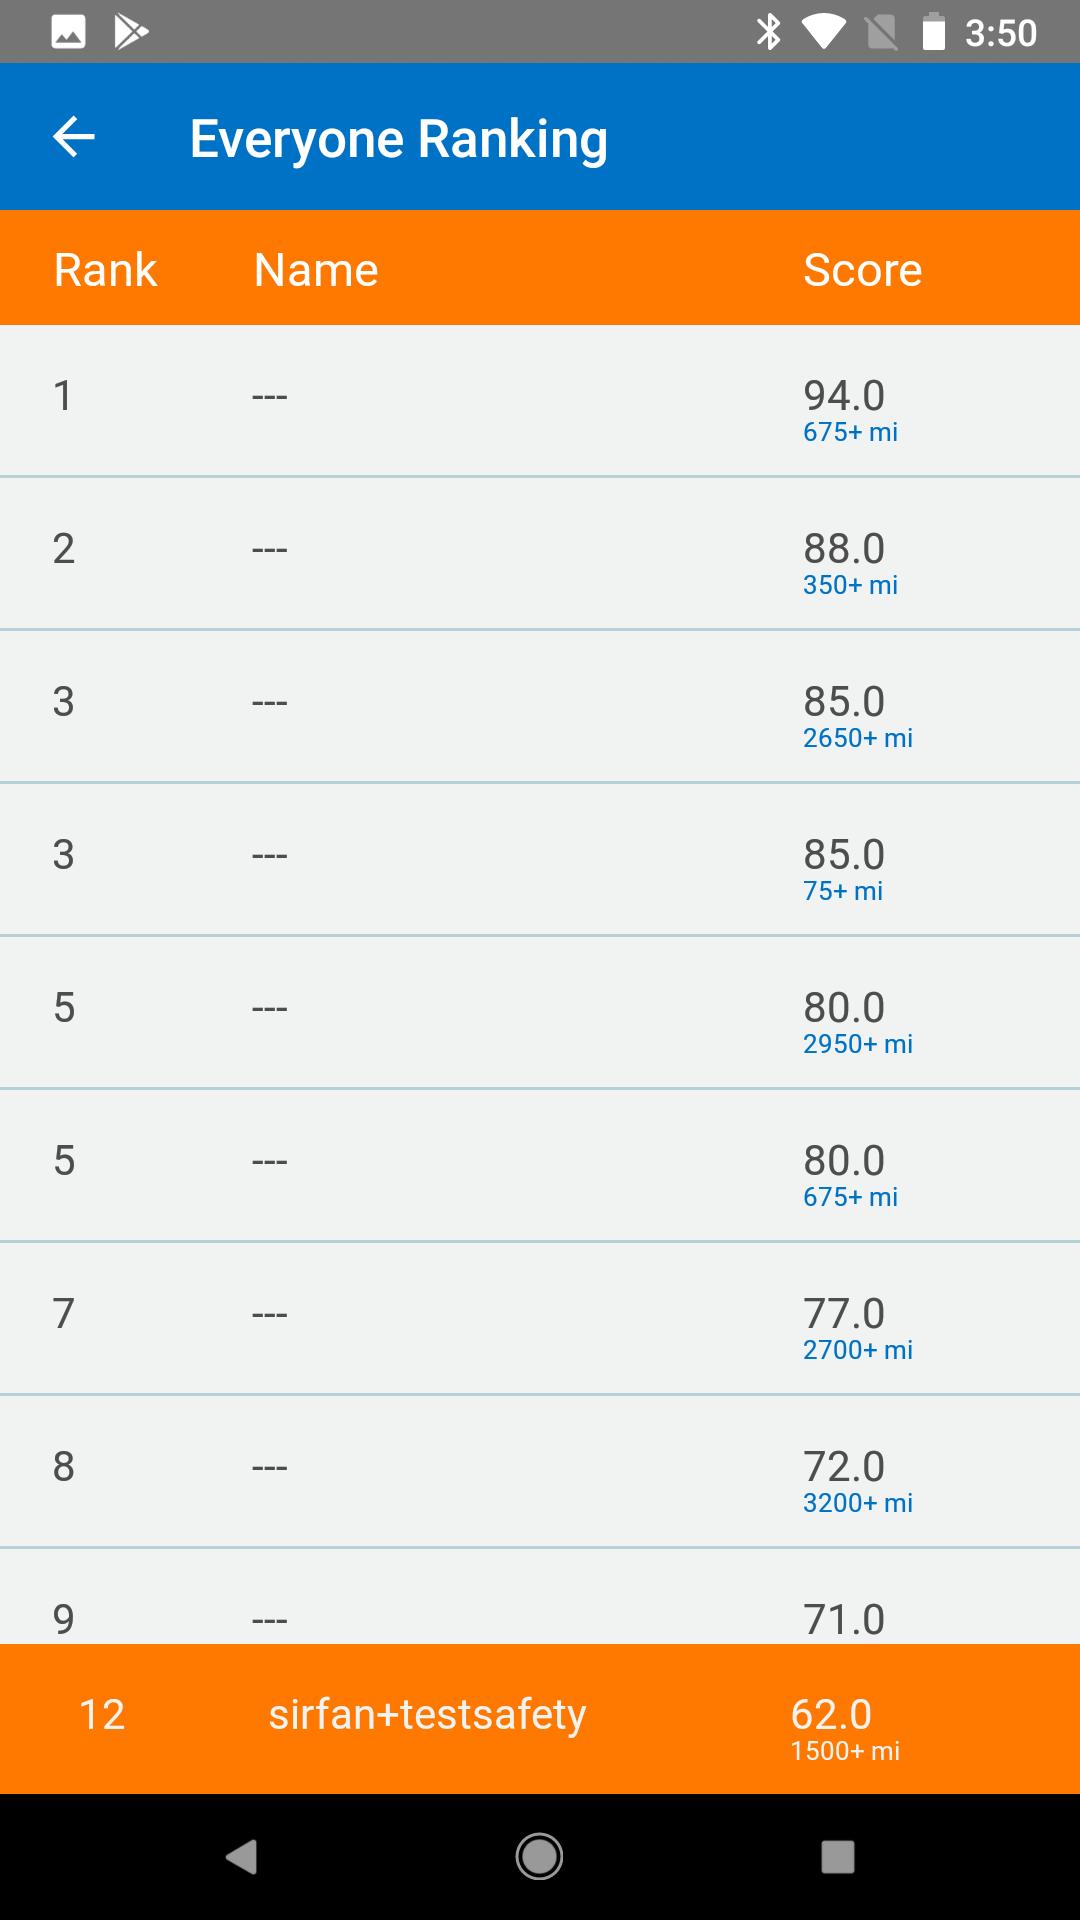Select the rank 7 row scoring 77.0

540,1319
